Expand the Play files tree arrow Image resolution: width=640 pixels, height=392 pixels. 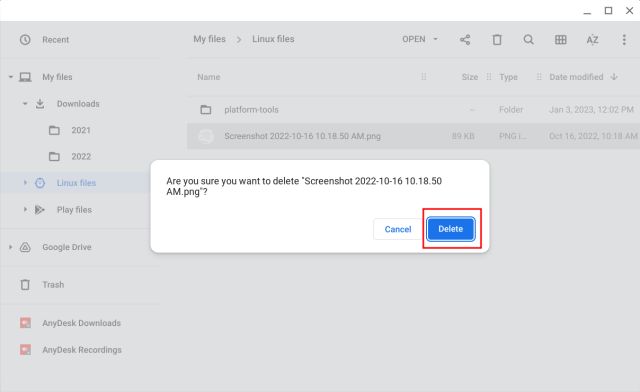25,209
